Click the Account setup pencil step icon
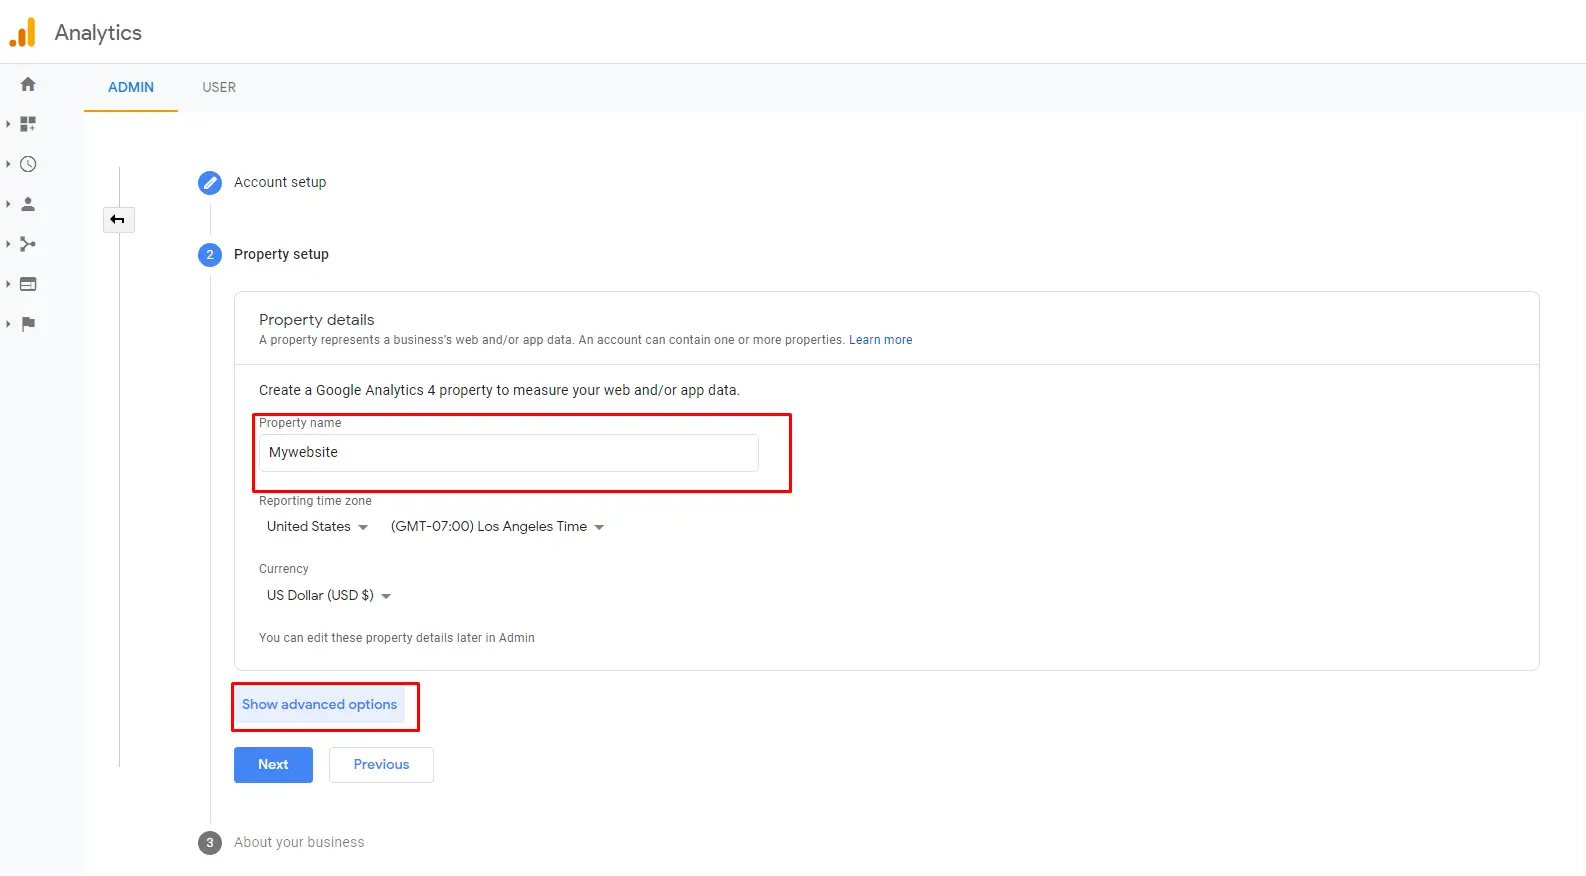This screenshot has height=876, width=1586. click(x=210, y=182)
